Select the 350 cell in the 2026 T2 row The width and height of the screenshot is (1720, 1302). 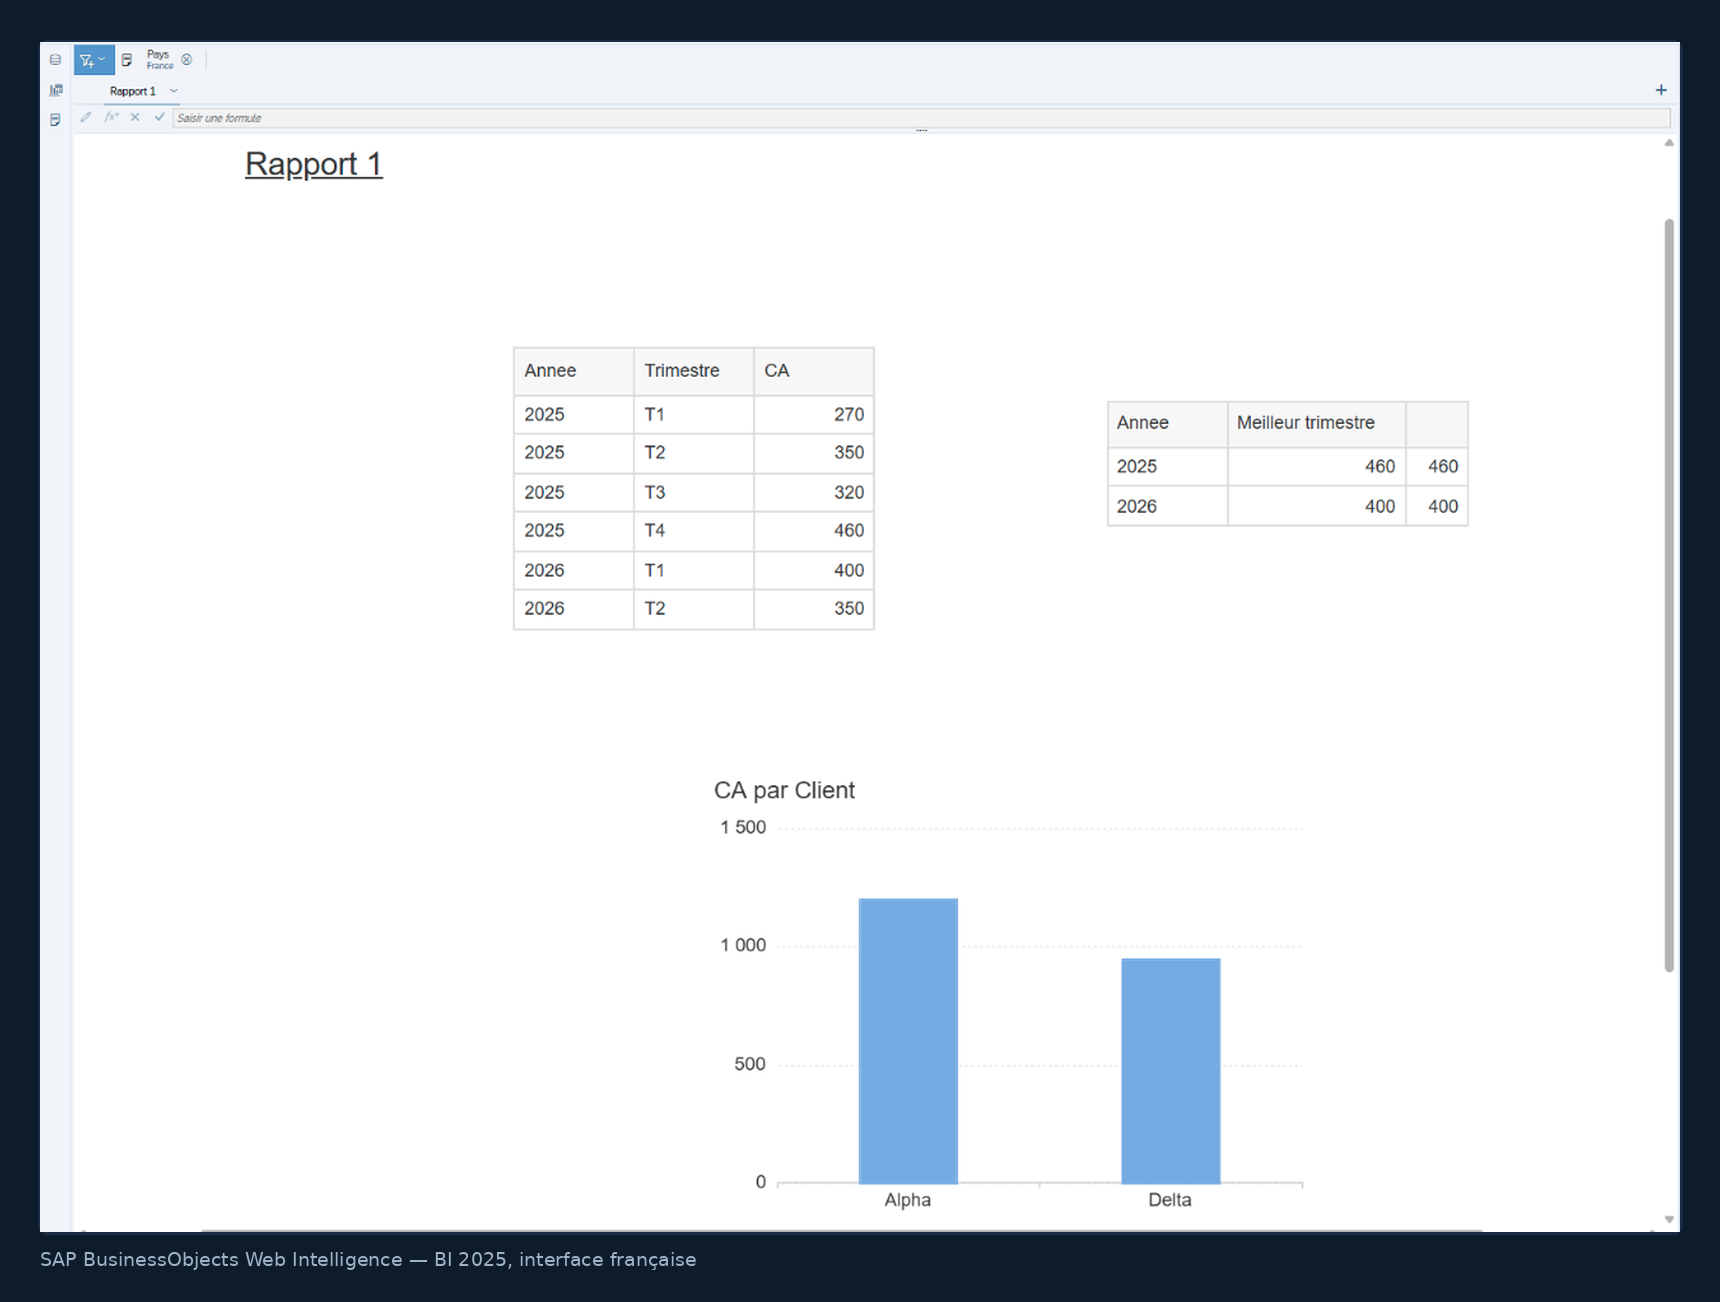[x=813, y=609]
